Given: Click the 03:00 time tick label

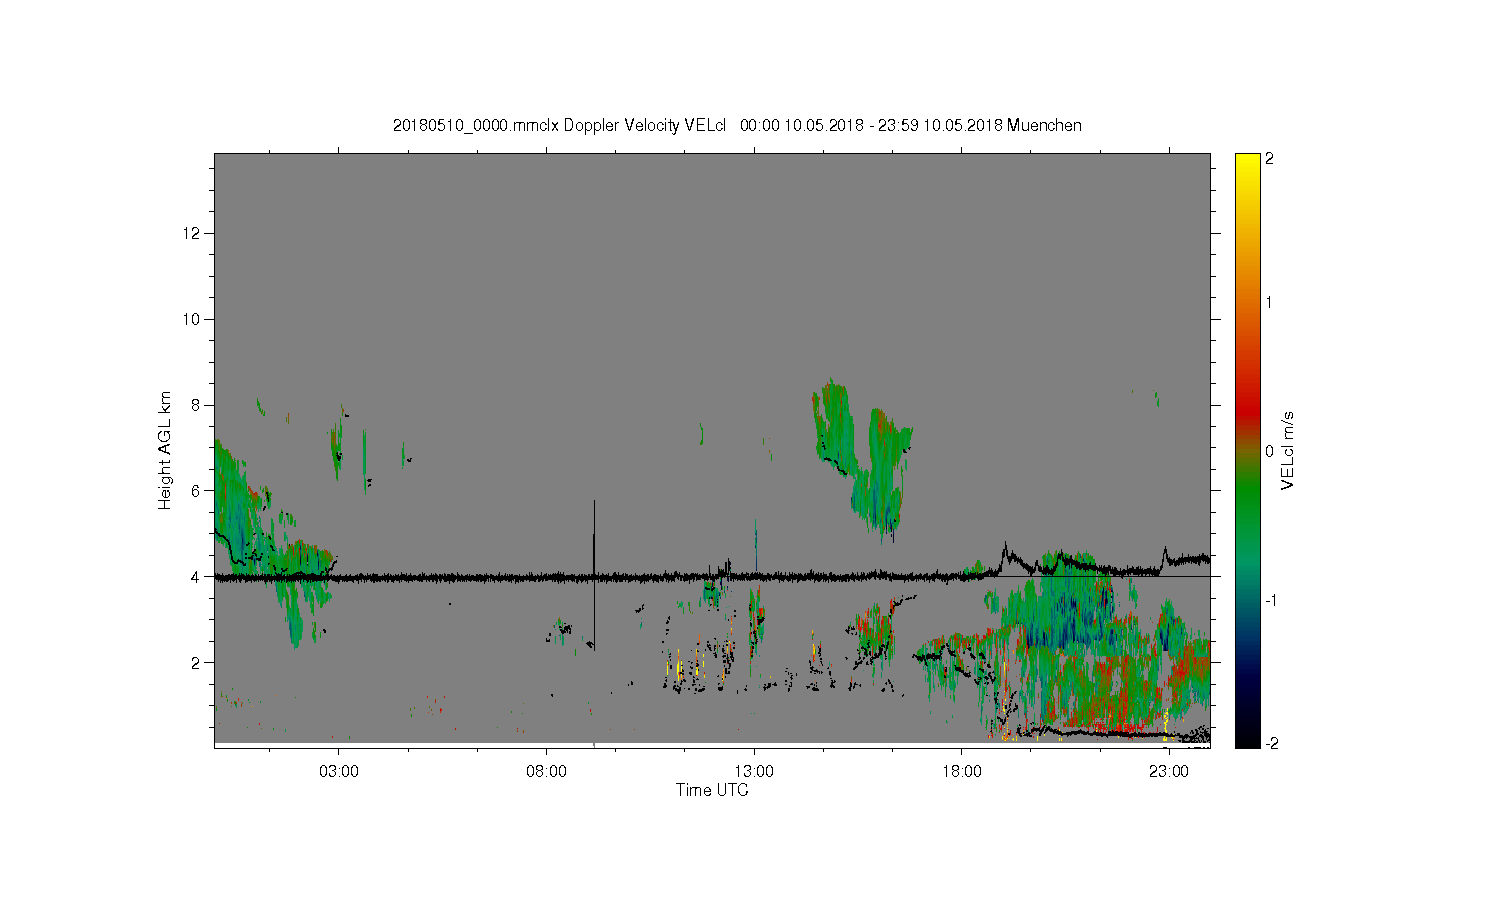Looking at the screenshot, I should pos(338,772).
